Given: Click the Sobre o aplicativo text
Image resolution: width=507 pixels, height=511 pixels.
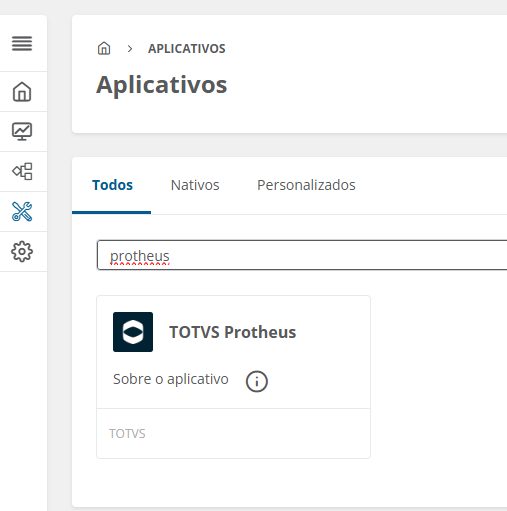Looking at the screenshot, I should point(171,379).
